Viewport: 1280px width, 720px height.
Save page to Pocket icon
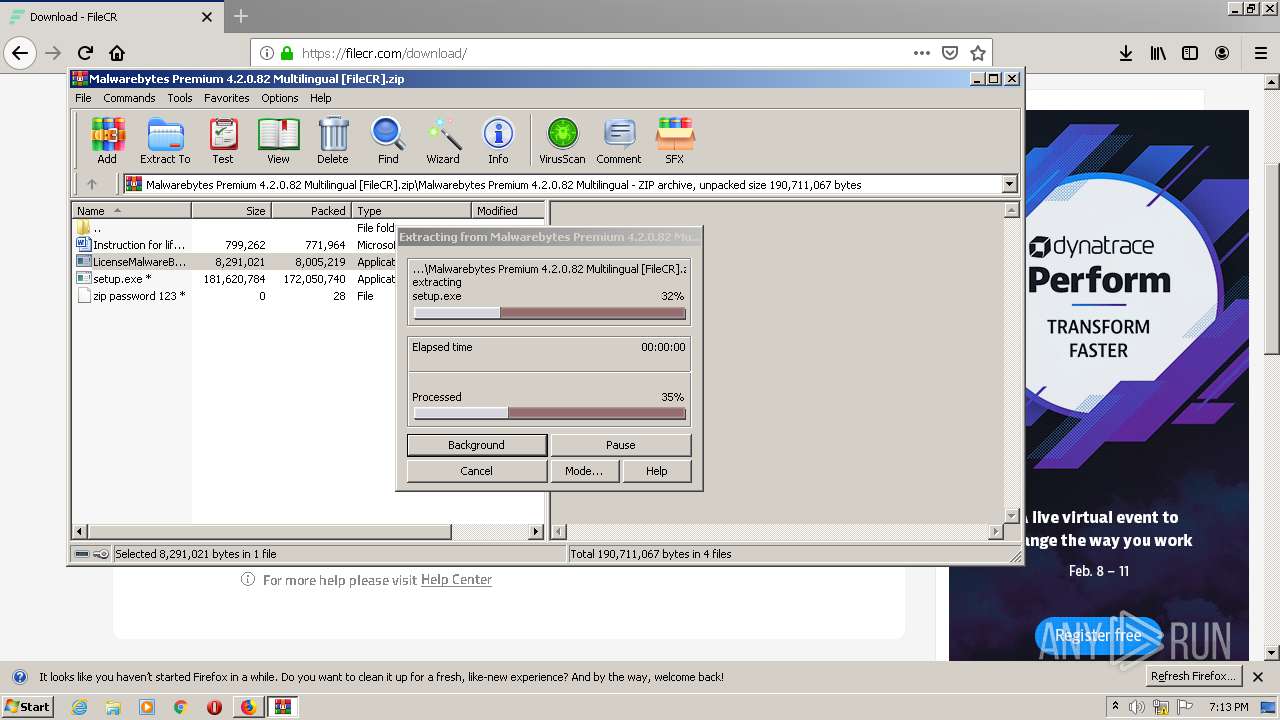(950, 53)
